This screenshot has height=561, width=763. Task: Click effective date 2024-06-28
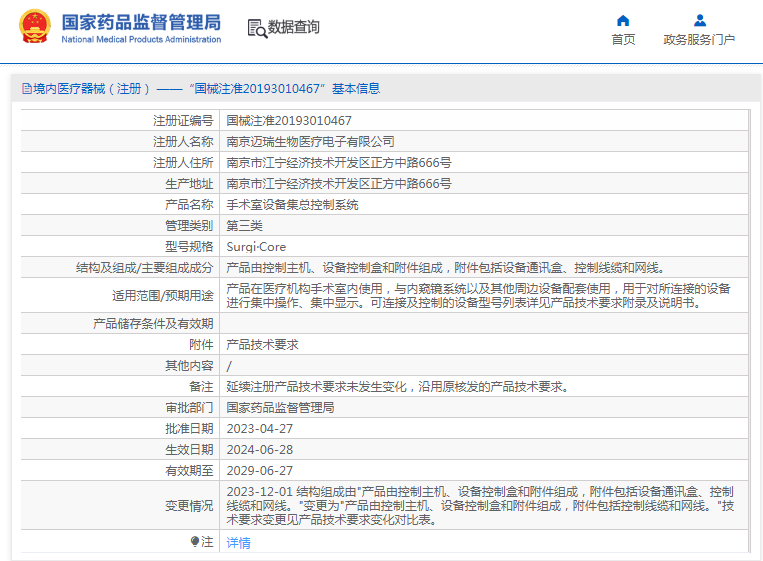[260, 450]
